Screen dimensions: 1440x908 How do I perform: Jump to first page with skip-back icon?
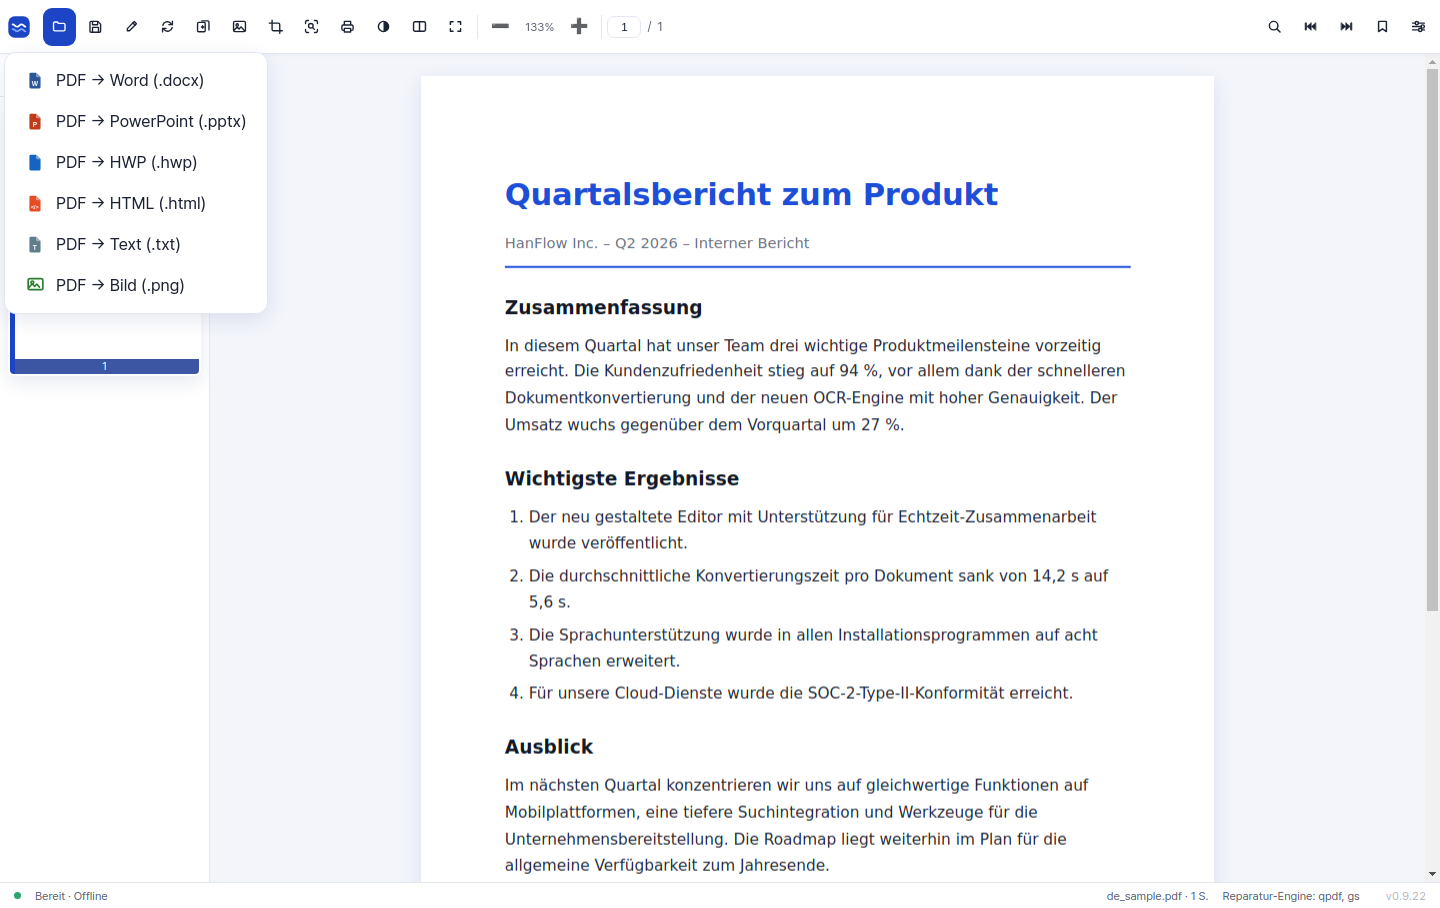point(1310,27)
